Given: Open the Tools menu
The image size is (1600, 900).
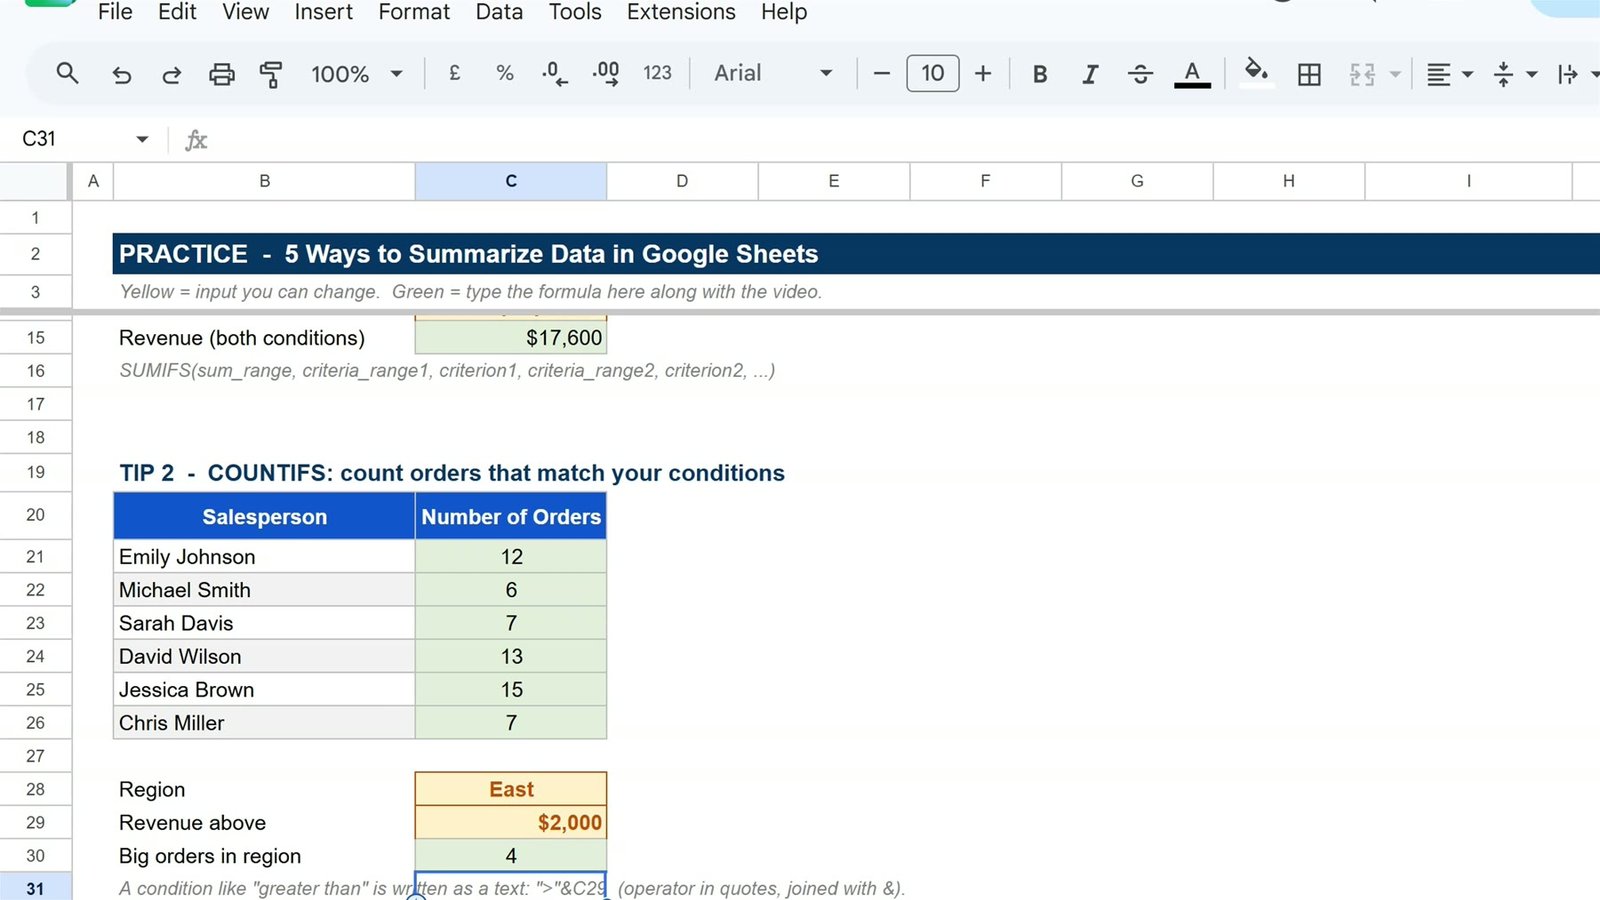Looking at the screenshot, I should [x=575, y=12].
